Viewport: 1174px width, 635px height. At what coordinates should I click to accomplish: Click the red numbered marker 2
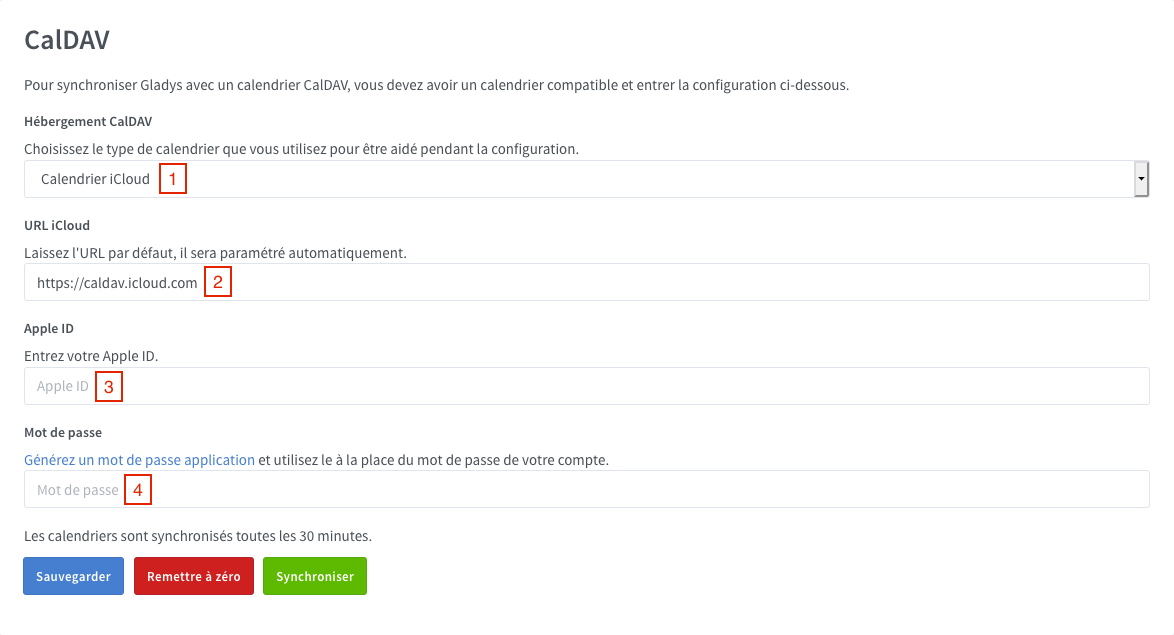218,283
